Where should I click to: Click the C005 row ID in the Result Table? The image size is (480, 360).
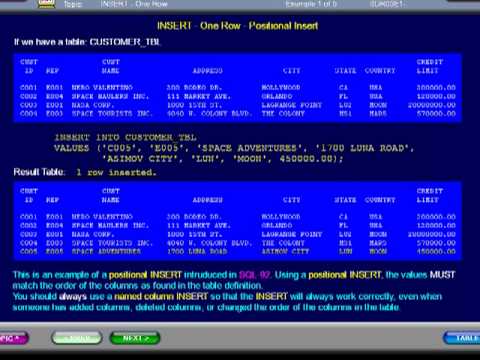tap(29, 251)
